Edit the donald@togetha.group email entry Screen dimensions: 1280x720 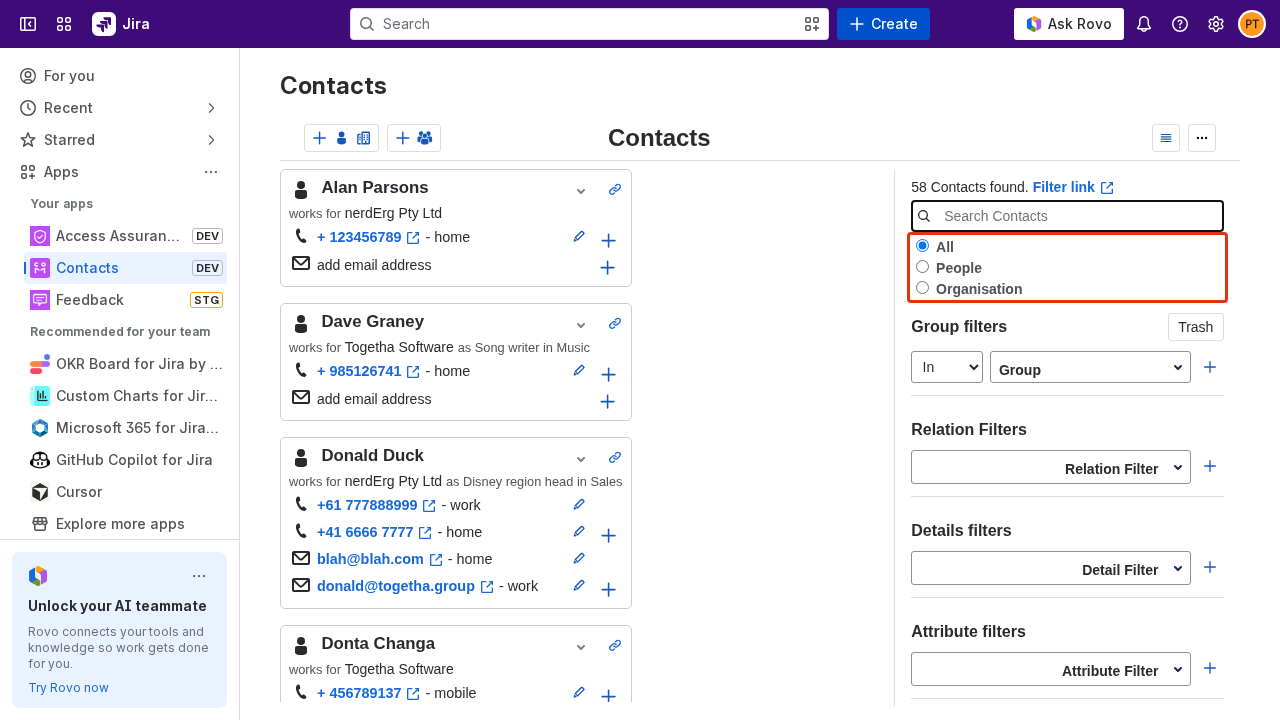pyautogui.click(x=579, y=586)
